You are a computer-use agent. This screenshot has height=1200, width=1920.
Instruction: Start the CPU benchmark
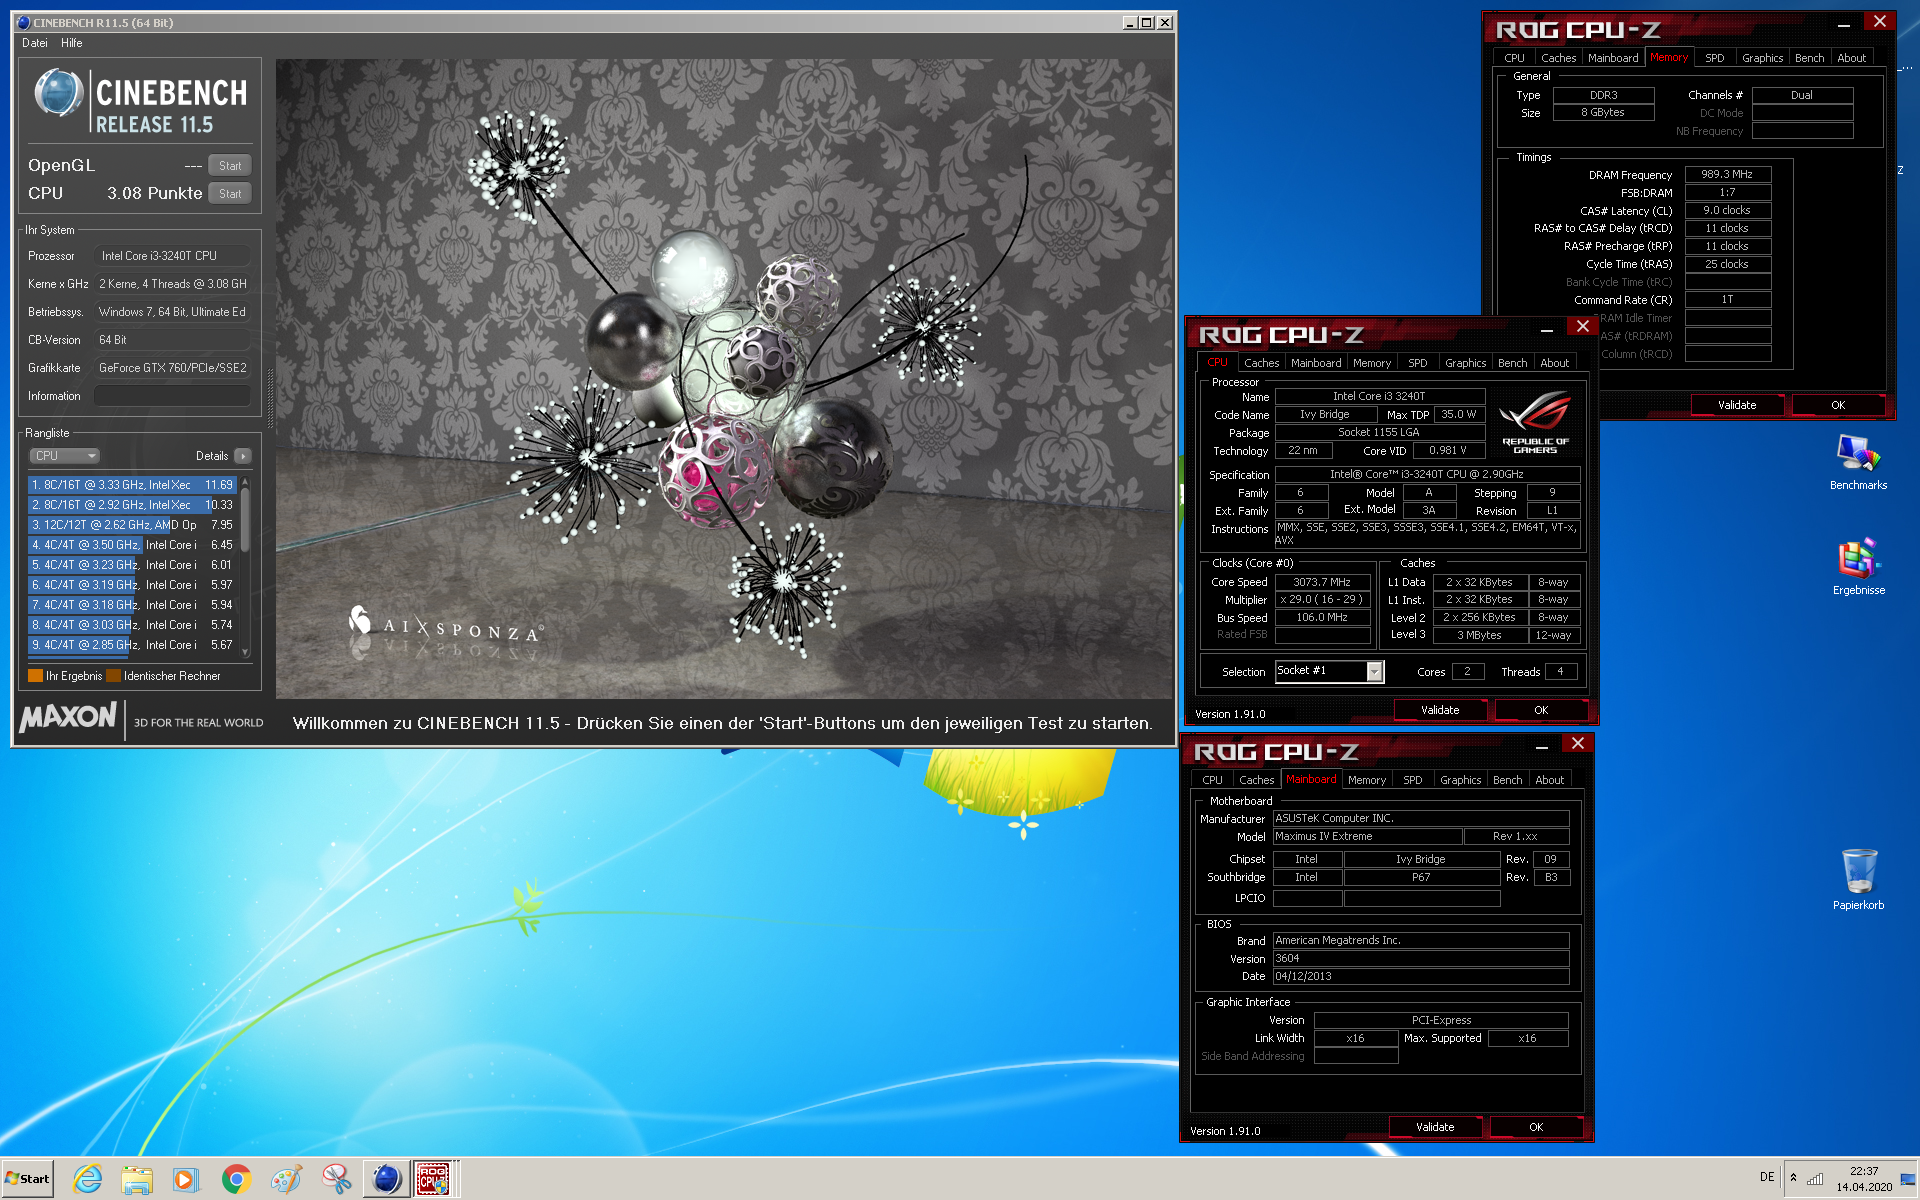point(230,194)
